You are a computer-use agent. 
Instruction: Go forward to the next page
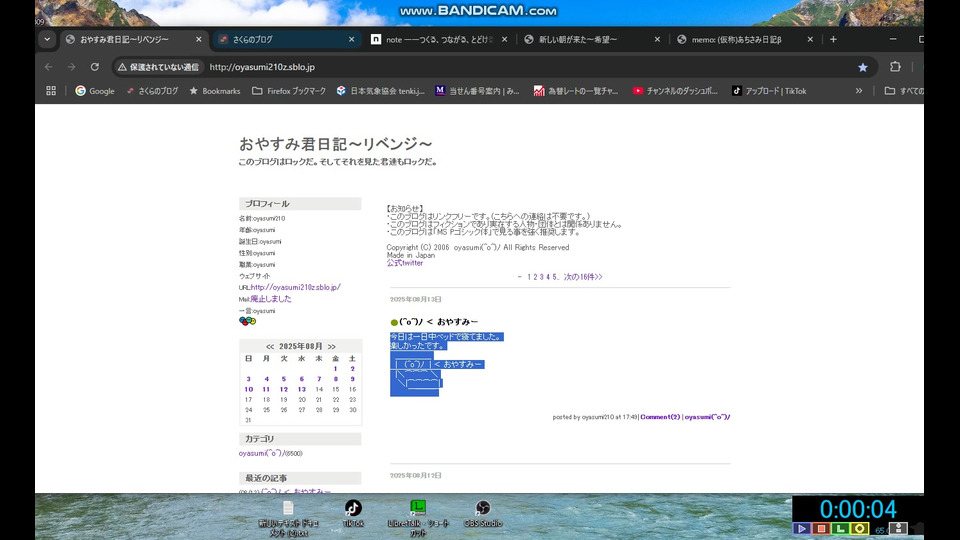(x=72, y=67)
